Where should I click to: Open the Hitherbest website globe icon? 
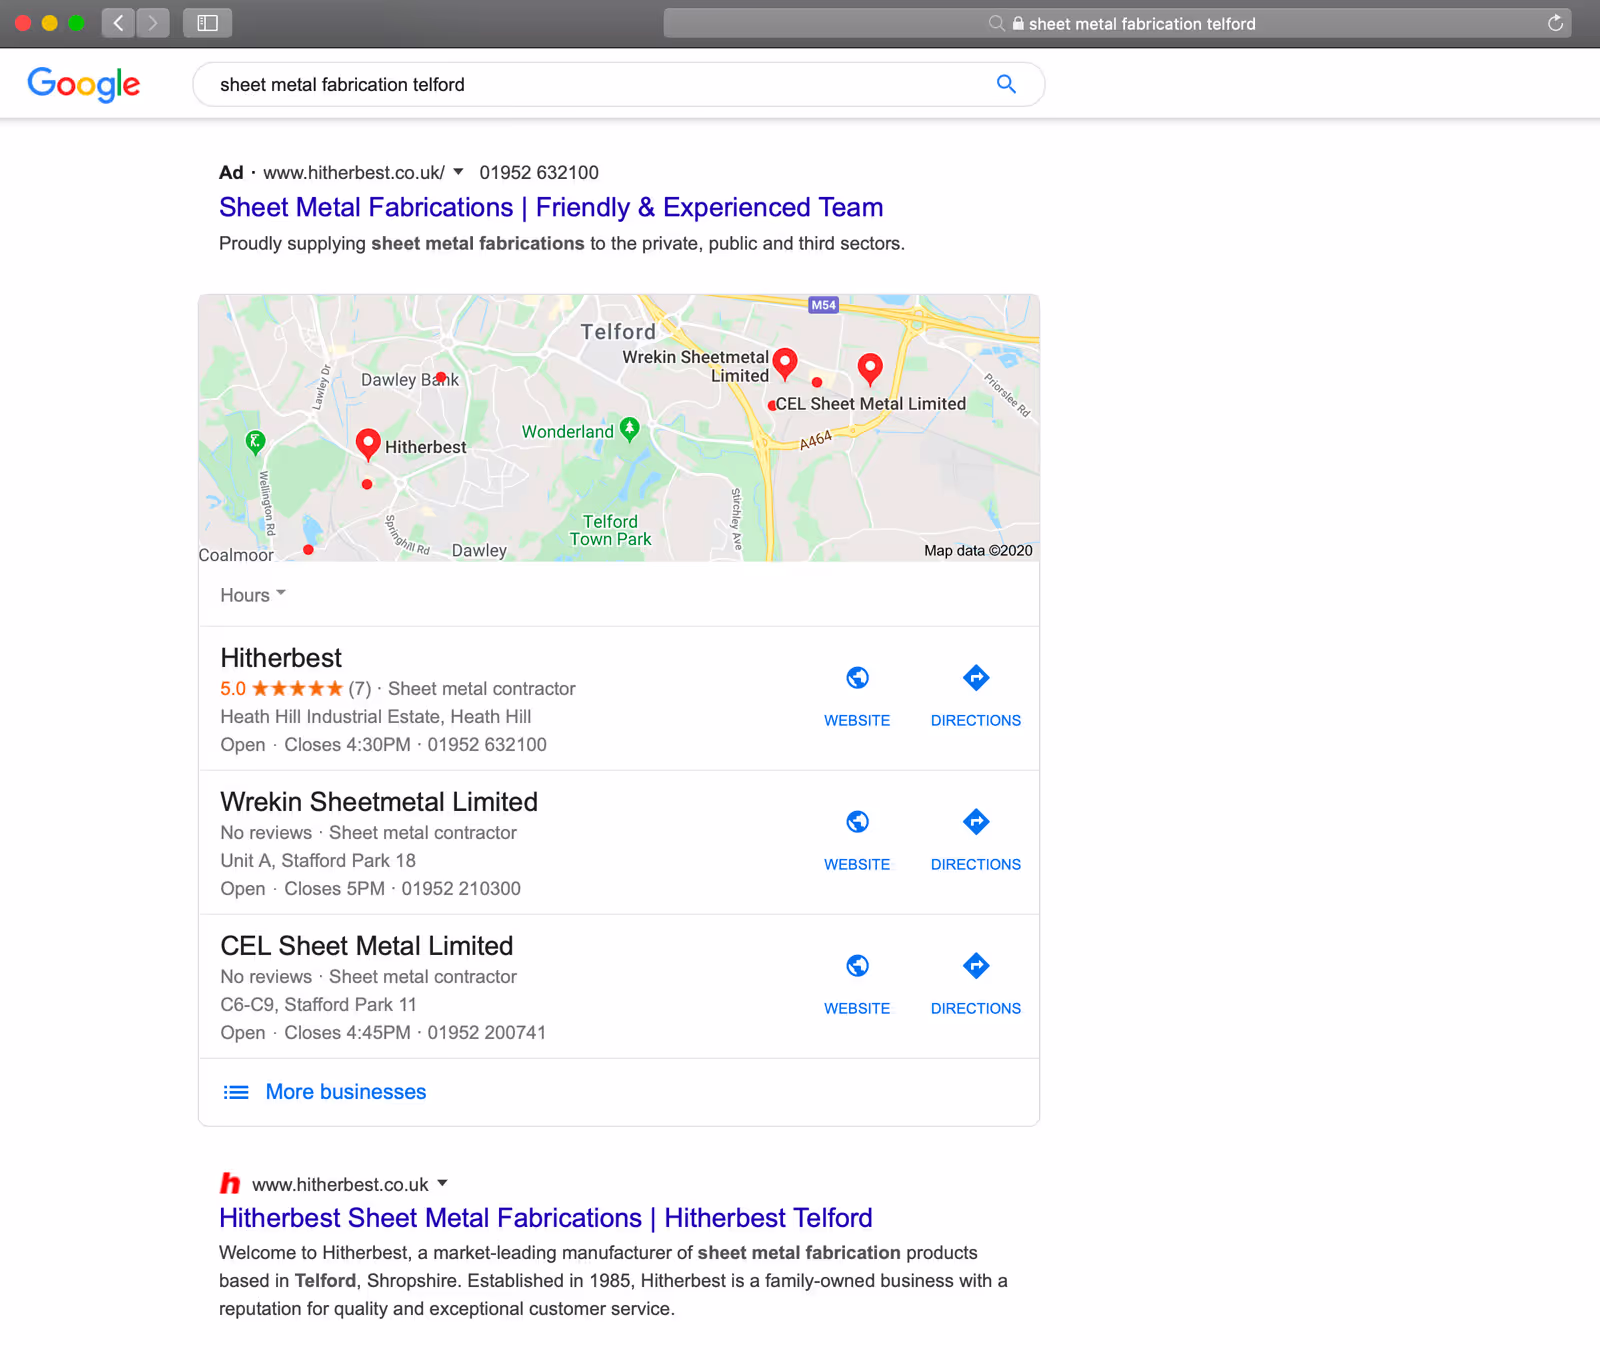pyautogui.click(x=857, y=678)
